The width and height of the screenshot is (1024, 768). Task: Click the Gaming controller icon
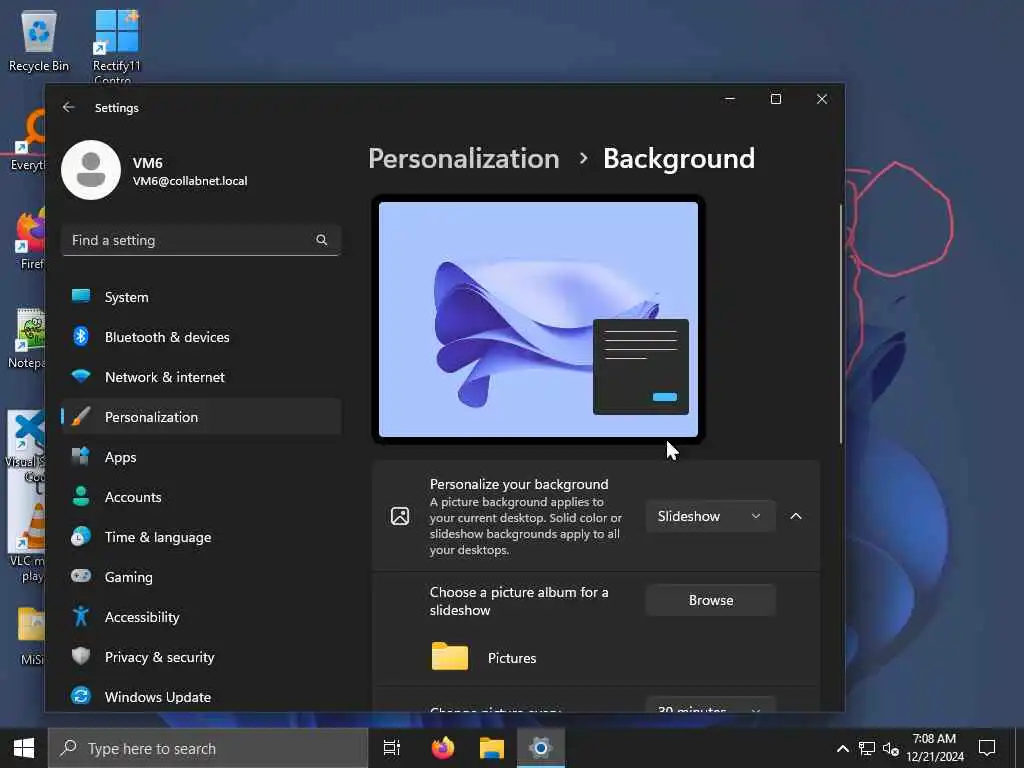[x=81, y=576]
